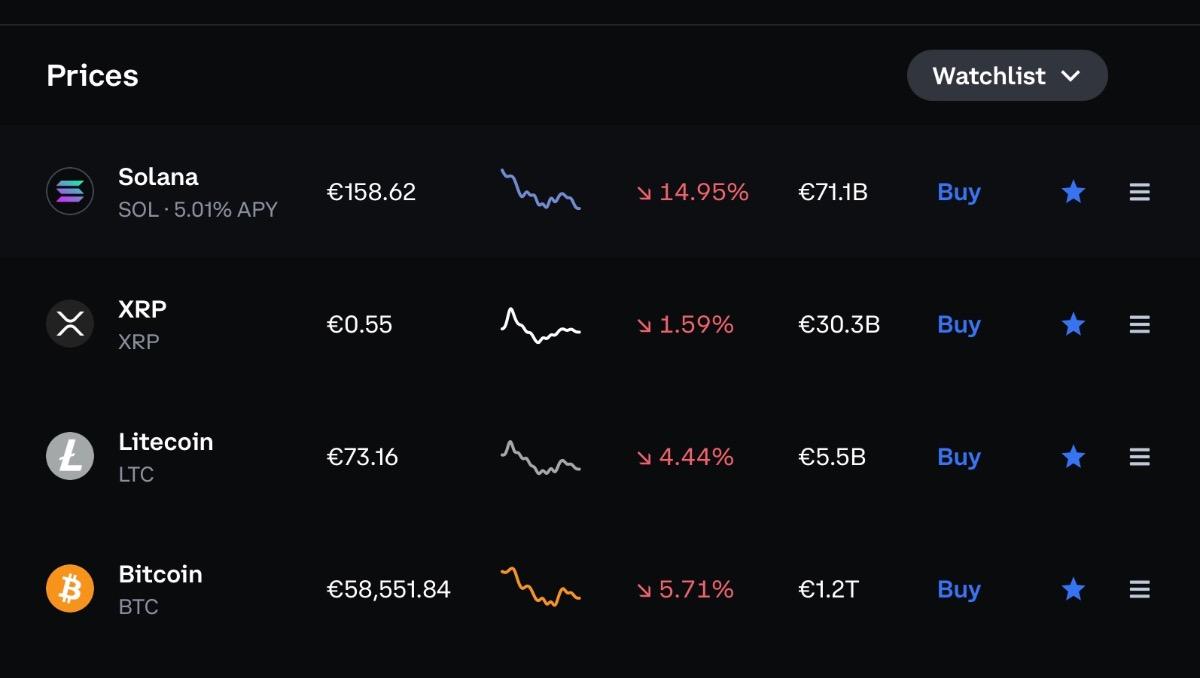Open the Solana price sparkline chart
This screenshot has width=1200, height=678.
click(x=540, y=190)
